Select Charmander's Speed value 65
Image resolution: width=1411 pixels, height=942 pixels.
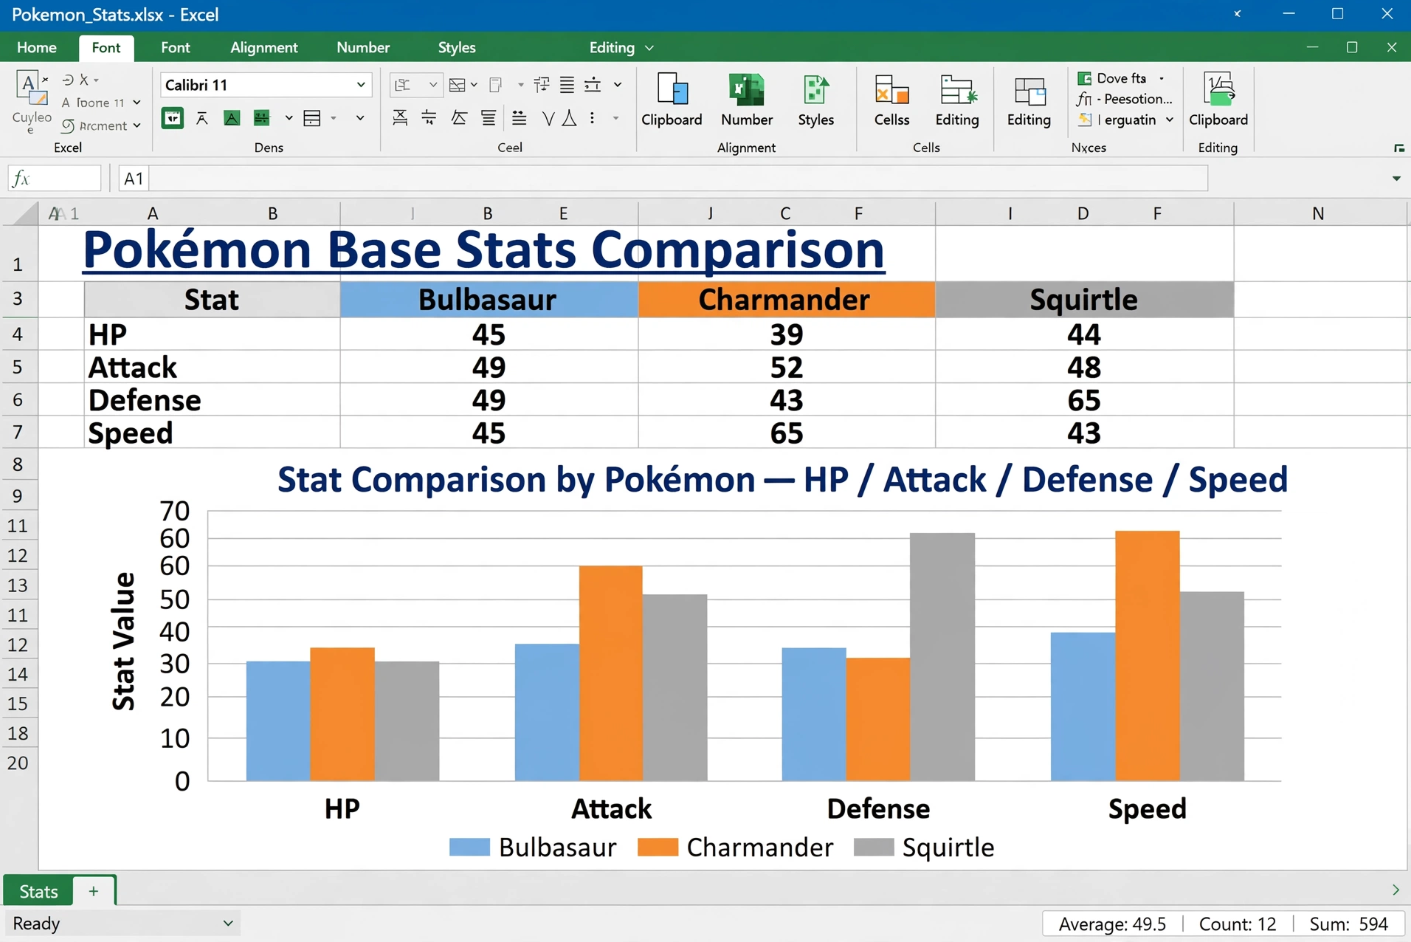point(786,433)
